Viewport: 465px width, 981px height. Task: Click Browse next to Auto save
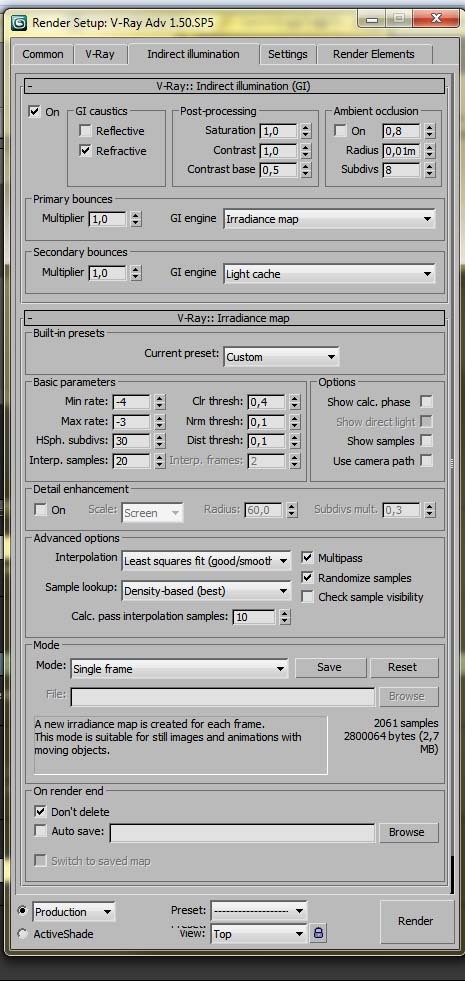pos(407,832)
